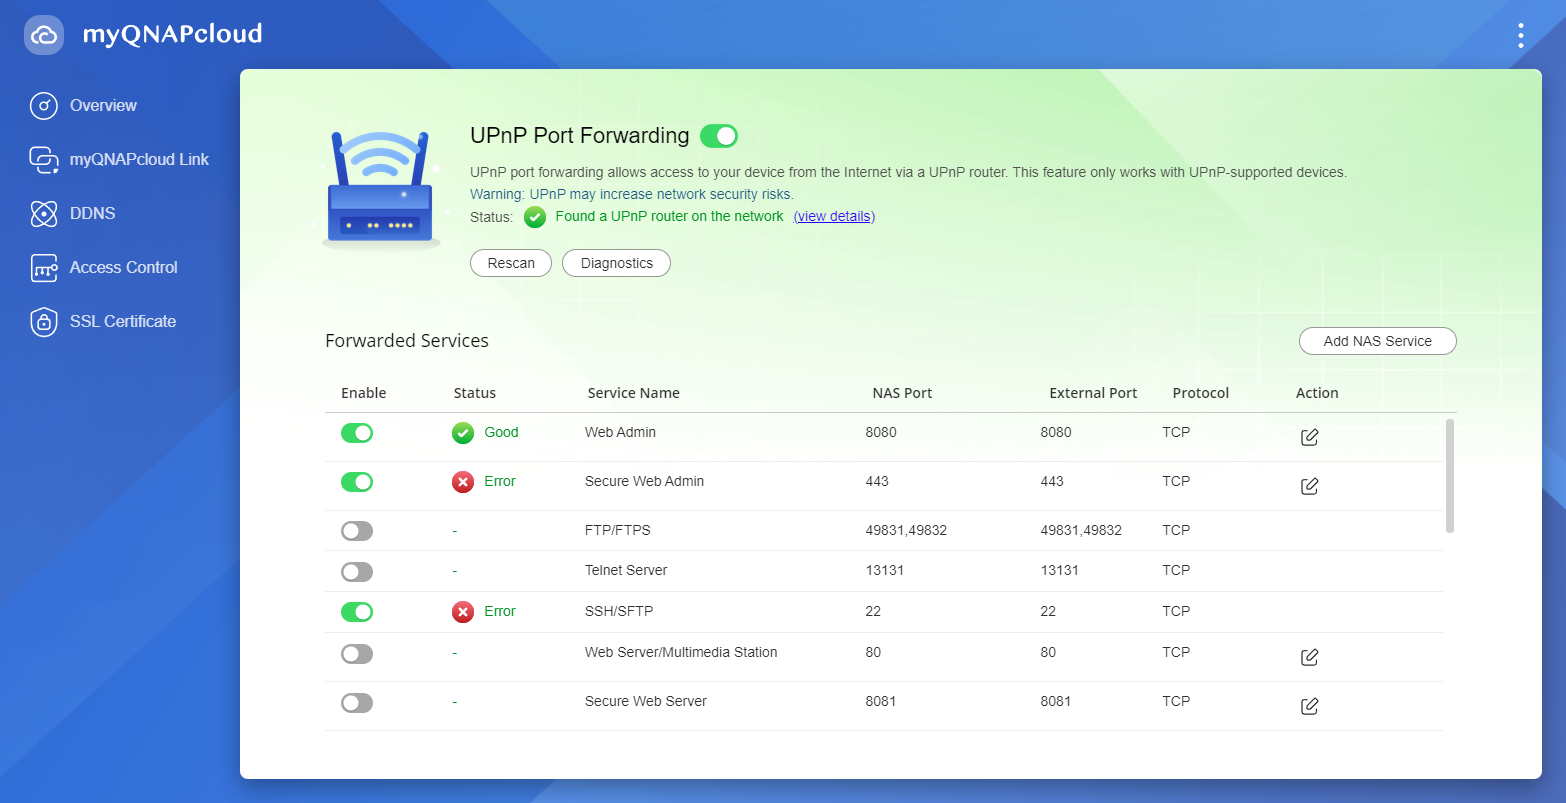Viewport: 1566px width, 803px height.
Task: Edit the Secure Web Server entry
Action: pos(1309,706)
